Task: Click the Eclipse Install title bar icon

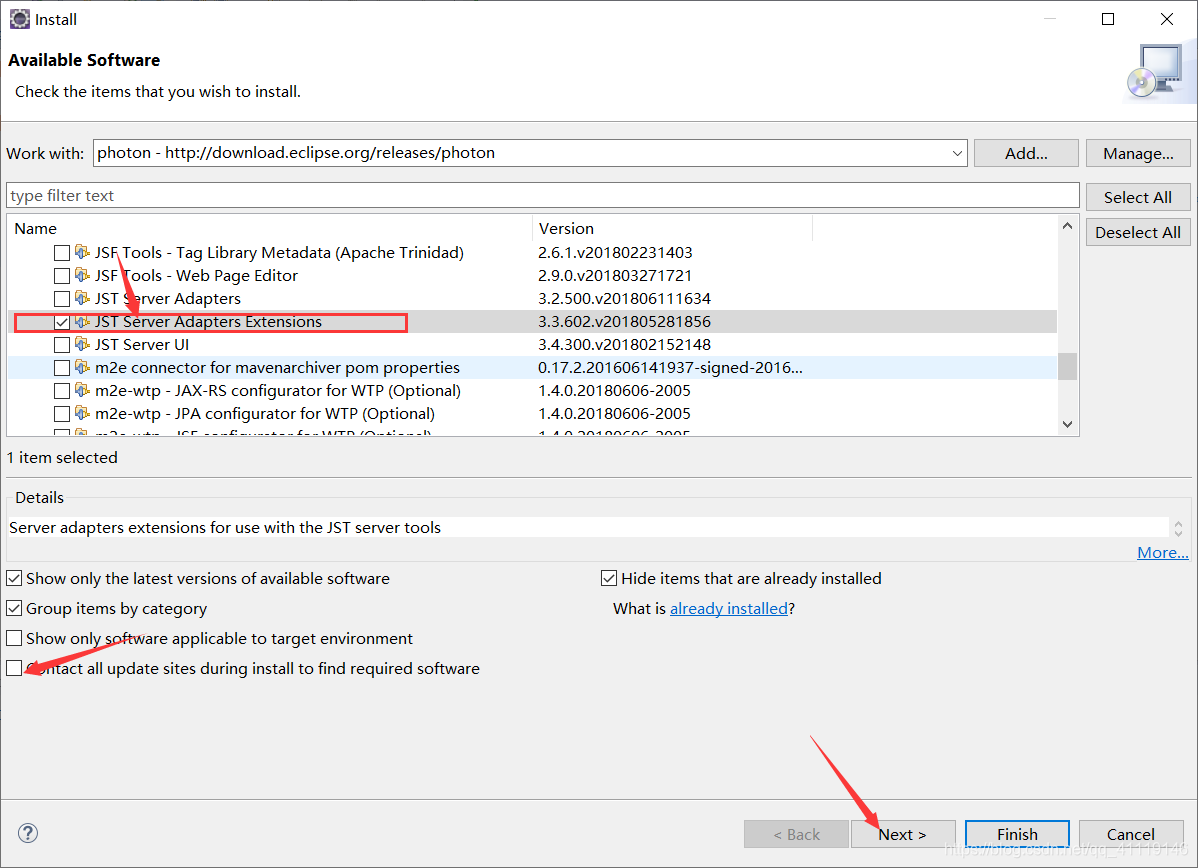Action: [x=19, y=19]
